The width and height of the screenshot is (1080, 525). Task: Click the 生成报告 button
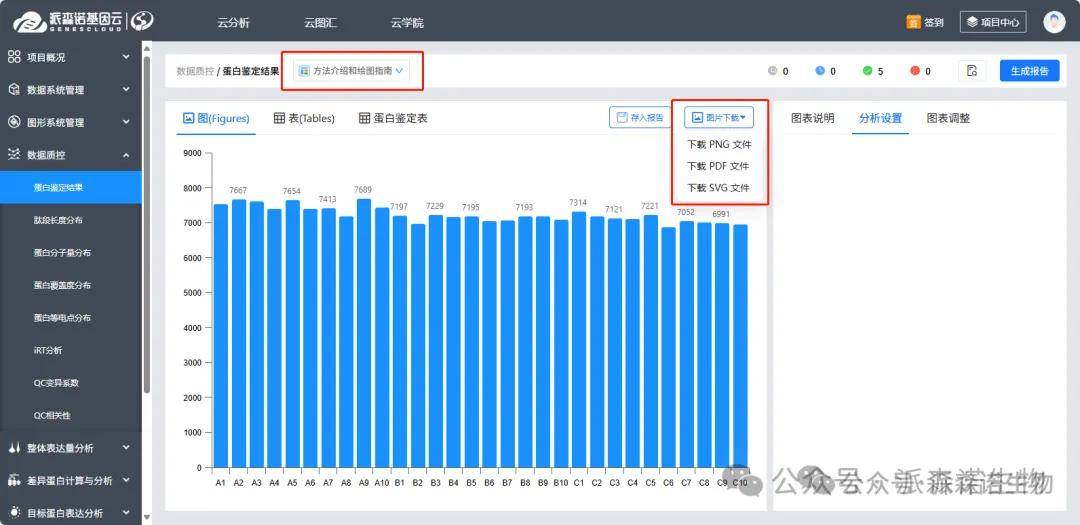coord(1029,71)
